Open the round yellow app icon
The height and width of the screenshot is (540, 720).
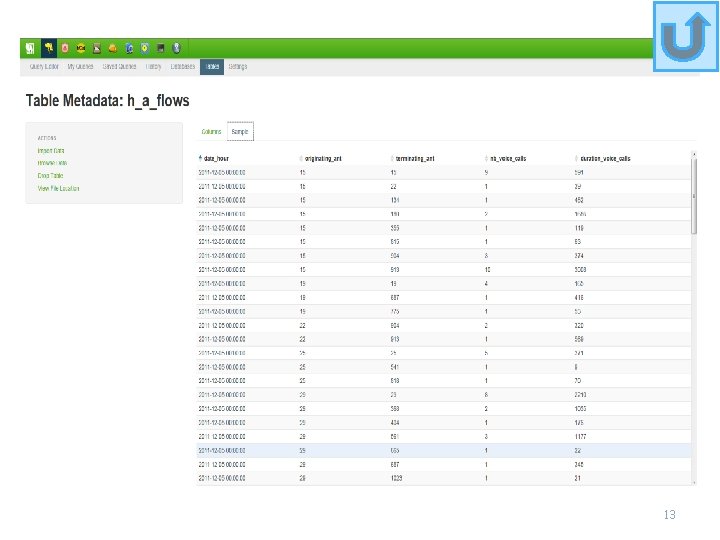tap(81, 48)
